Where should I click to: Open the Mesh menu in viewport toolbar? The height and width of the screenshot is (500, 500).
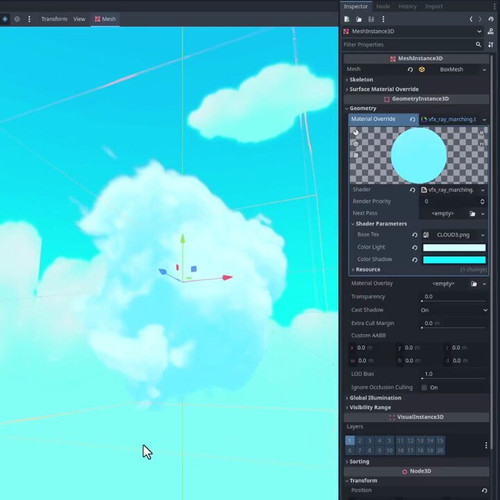pyautogui.click(x=105, y=19)
